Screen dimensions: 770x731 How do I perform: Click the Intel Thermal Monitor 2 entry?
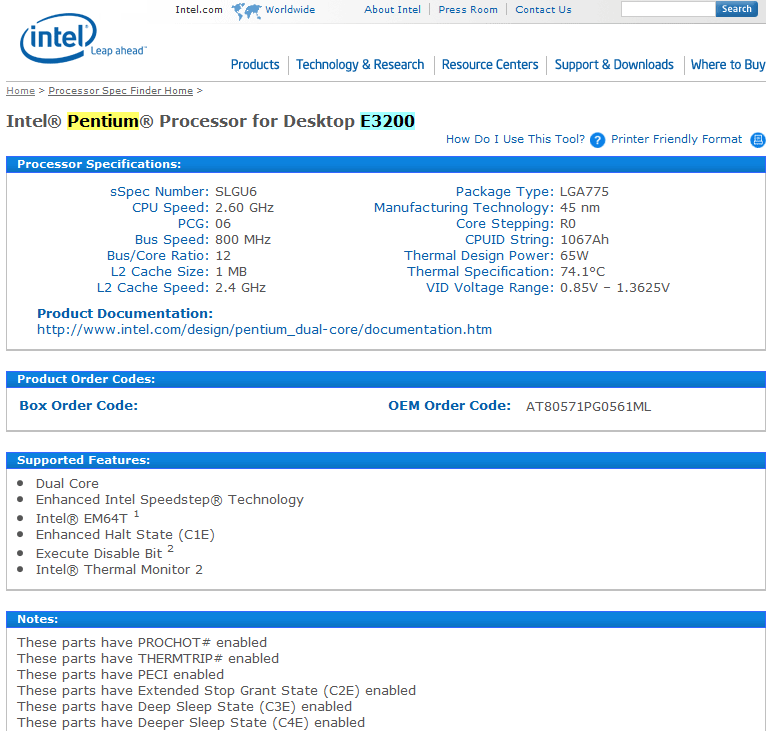pyautogui.click(x=119, y=569)
